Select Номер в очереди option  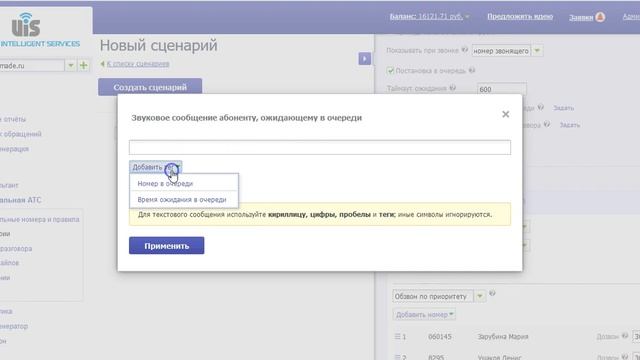[165, 184]
